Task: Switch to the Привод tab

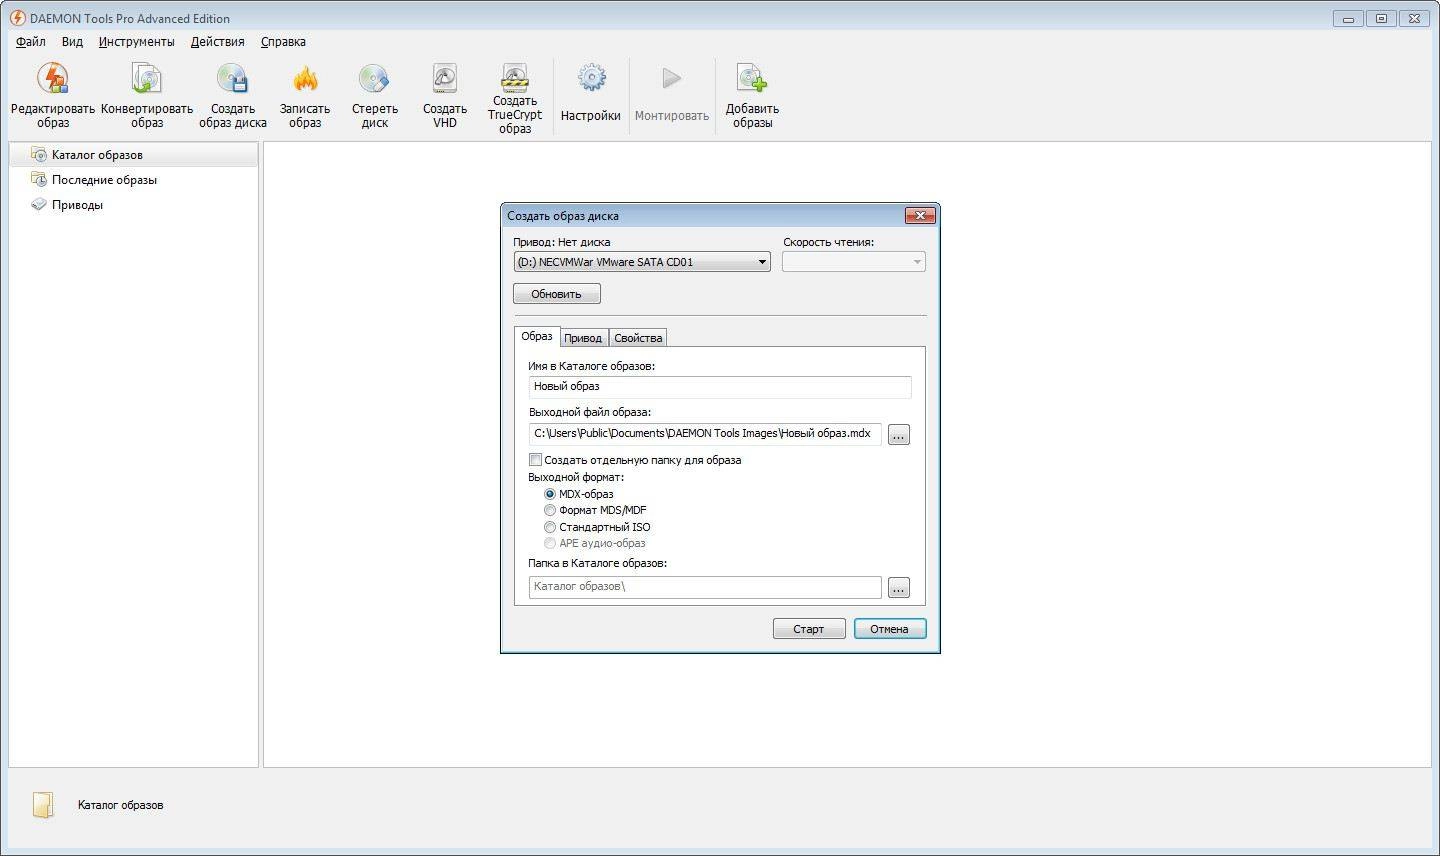Action: click(583, 338)
